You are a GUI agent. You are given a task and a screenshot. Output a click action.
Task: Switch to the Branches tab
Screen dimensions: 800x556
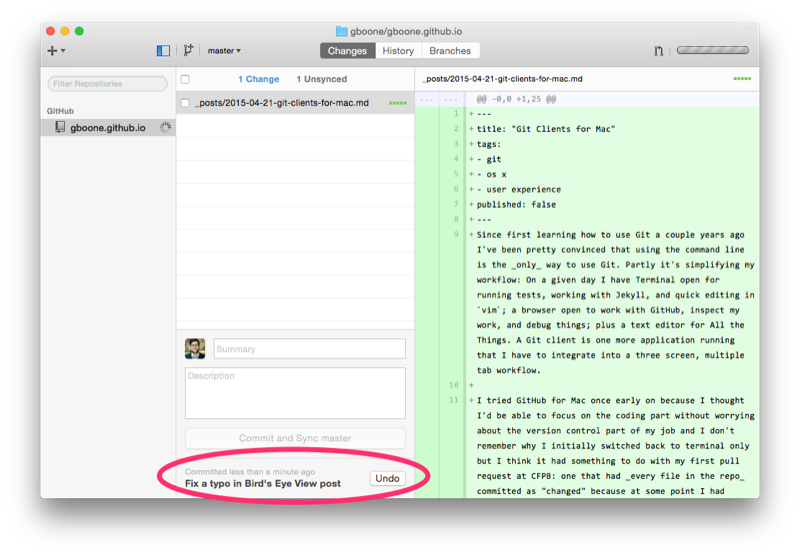coord(450,50)
